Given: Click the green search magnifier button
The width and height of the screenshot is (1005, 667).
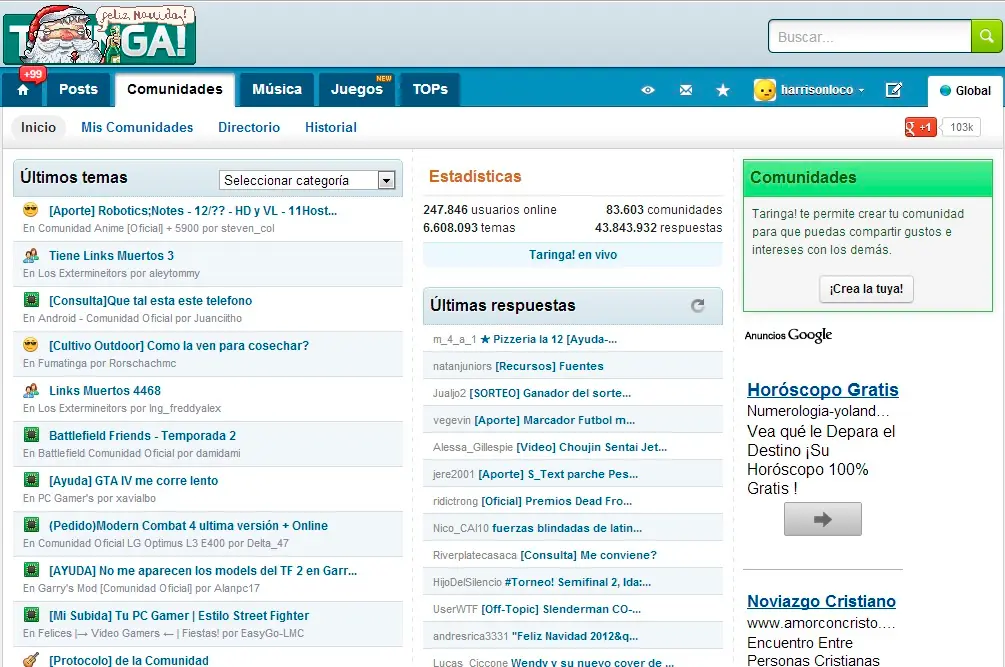Looking at the screenshot, I should [986, 37].
